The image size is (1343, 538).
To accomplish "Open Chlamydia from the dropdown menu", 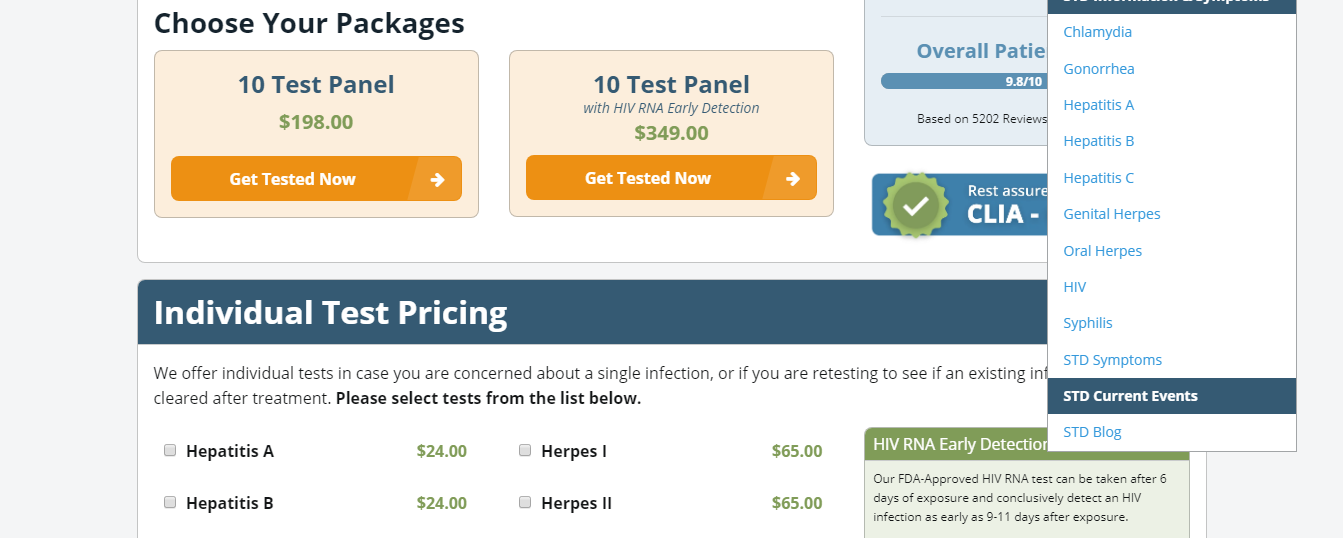I will click(1098, 32).
